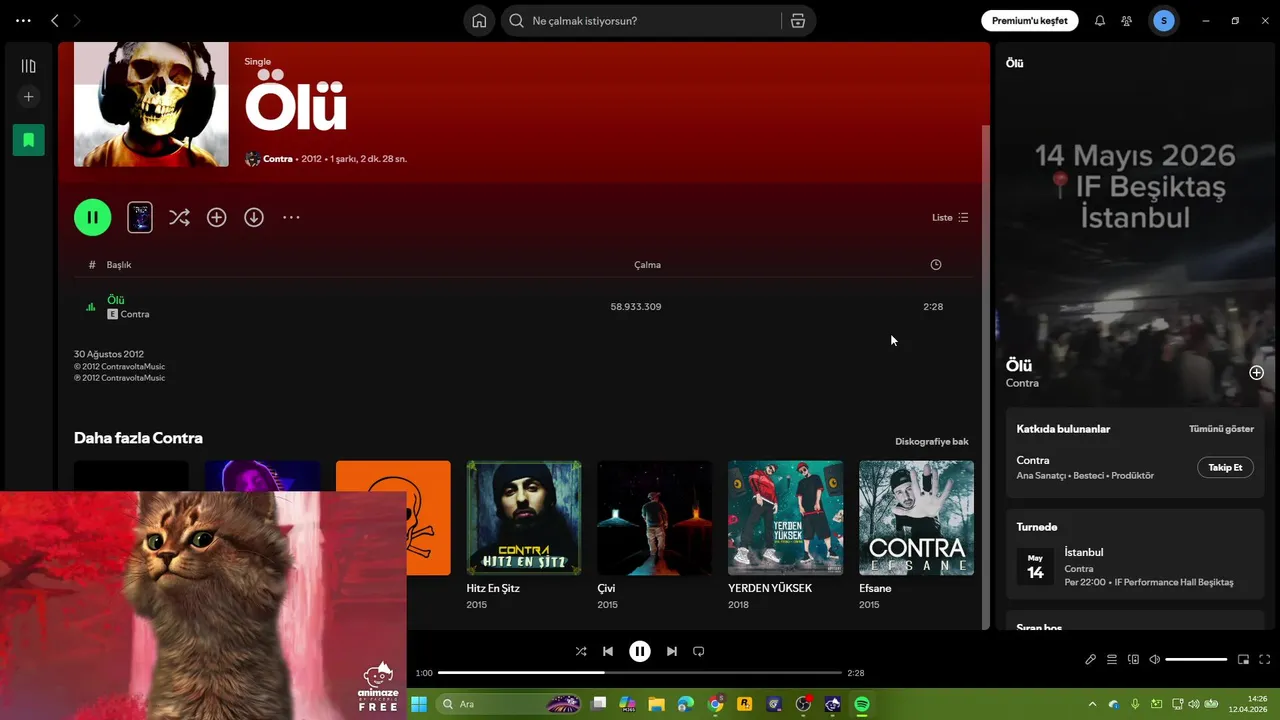1280x720 pixels.
Task: Show hidden system tray icons chevron
Action: point(1092,704)
